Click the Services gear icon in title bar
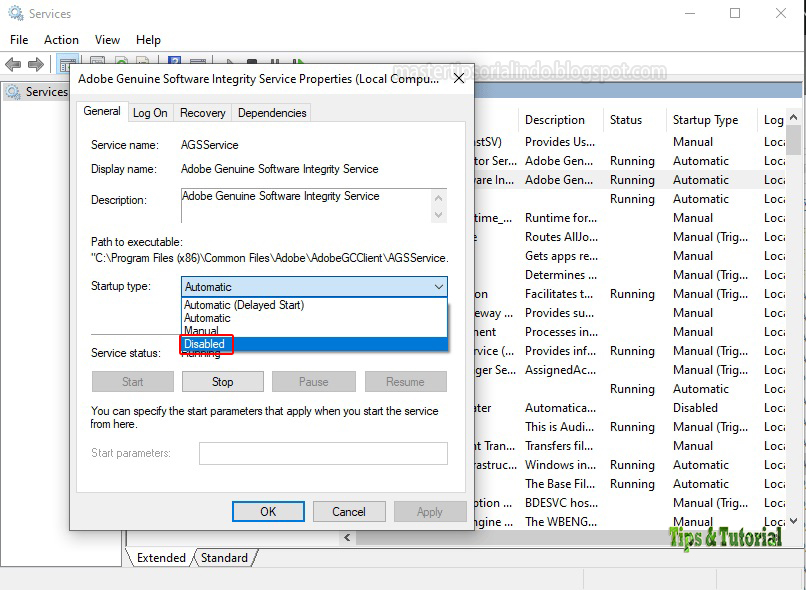The width and height of the screenshot is (806, 590). tap(15, 13)
